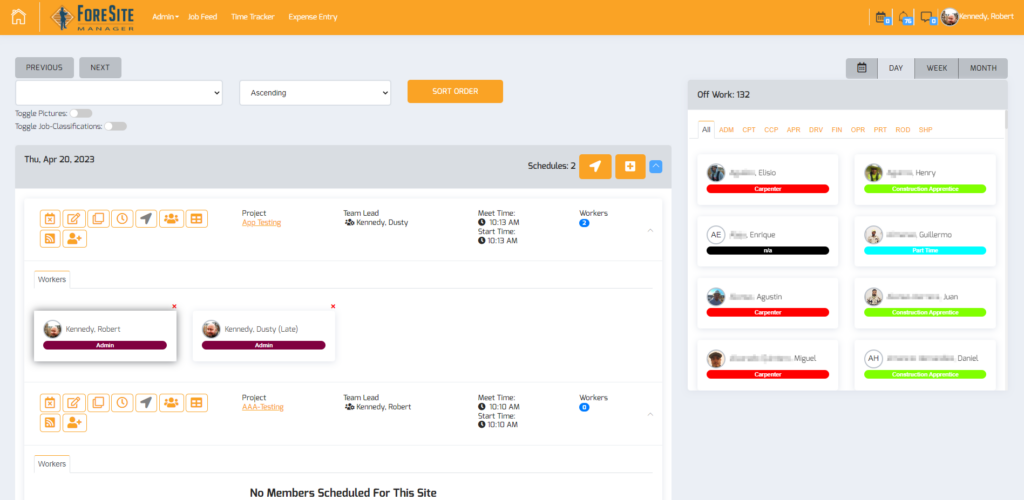
Task: Select the CPT filter tab
Action: pyautogui.click(x=748, y=130)
